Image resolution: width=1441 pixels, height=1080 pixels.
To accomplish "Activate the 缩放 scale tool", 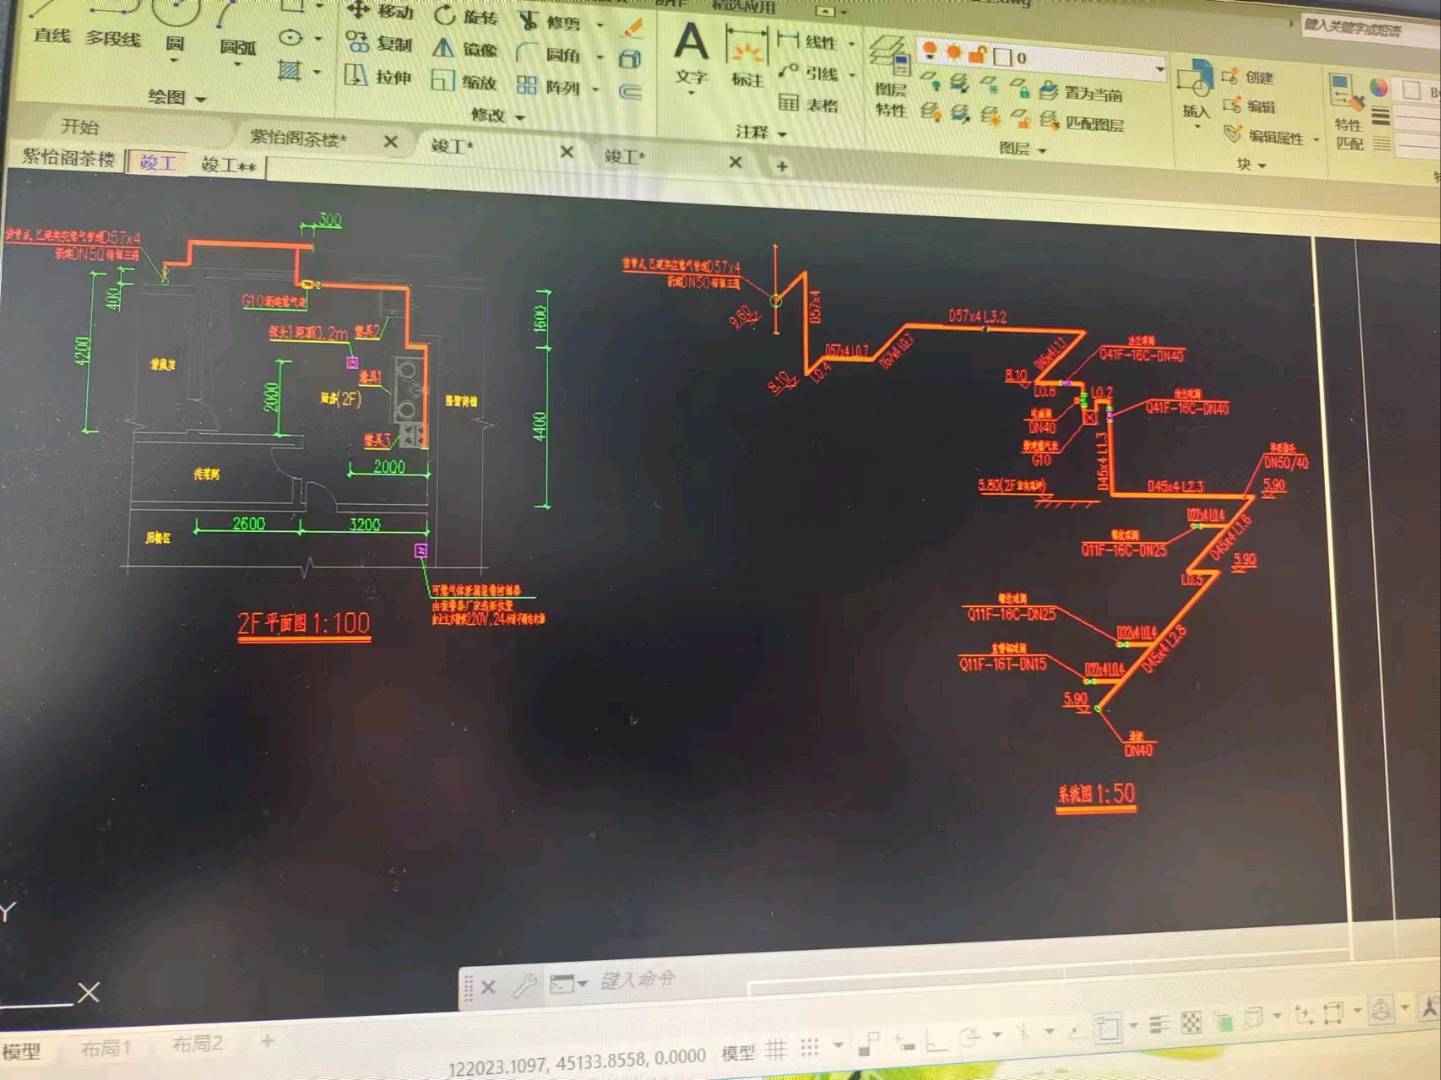I will pos(464,81).
